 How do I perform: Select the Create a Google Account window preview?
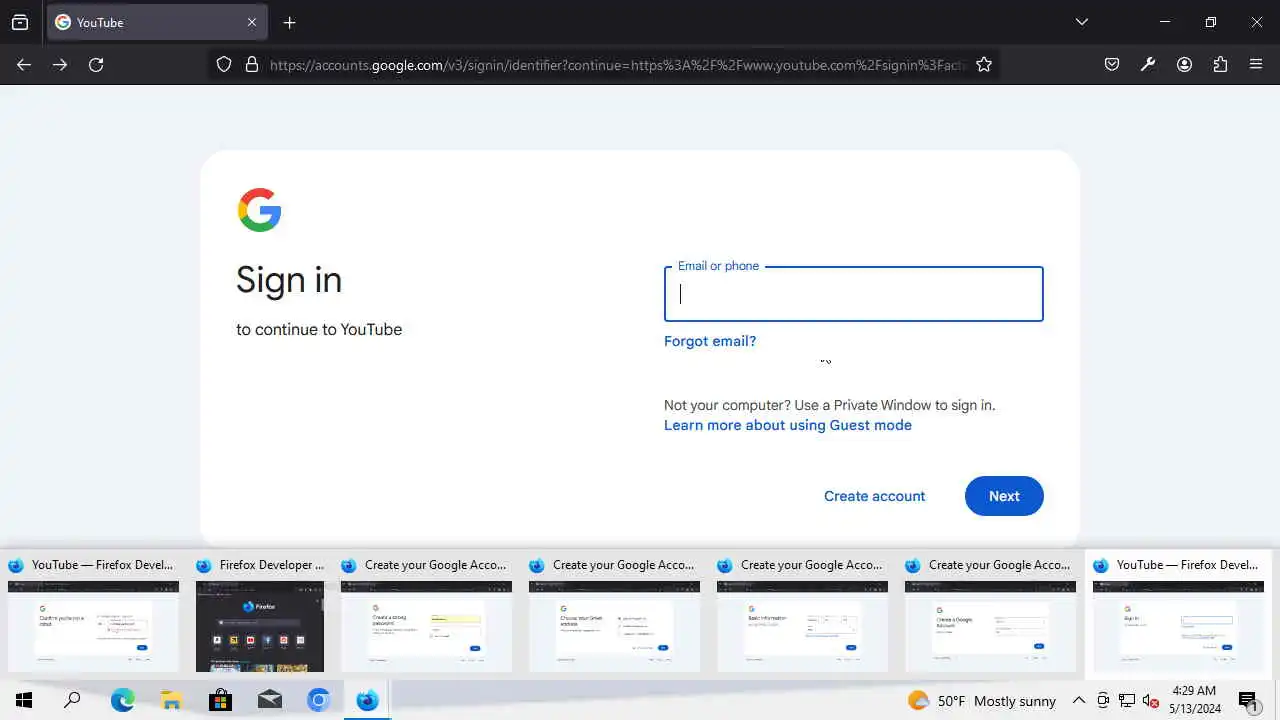click(x=990, y=615)
